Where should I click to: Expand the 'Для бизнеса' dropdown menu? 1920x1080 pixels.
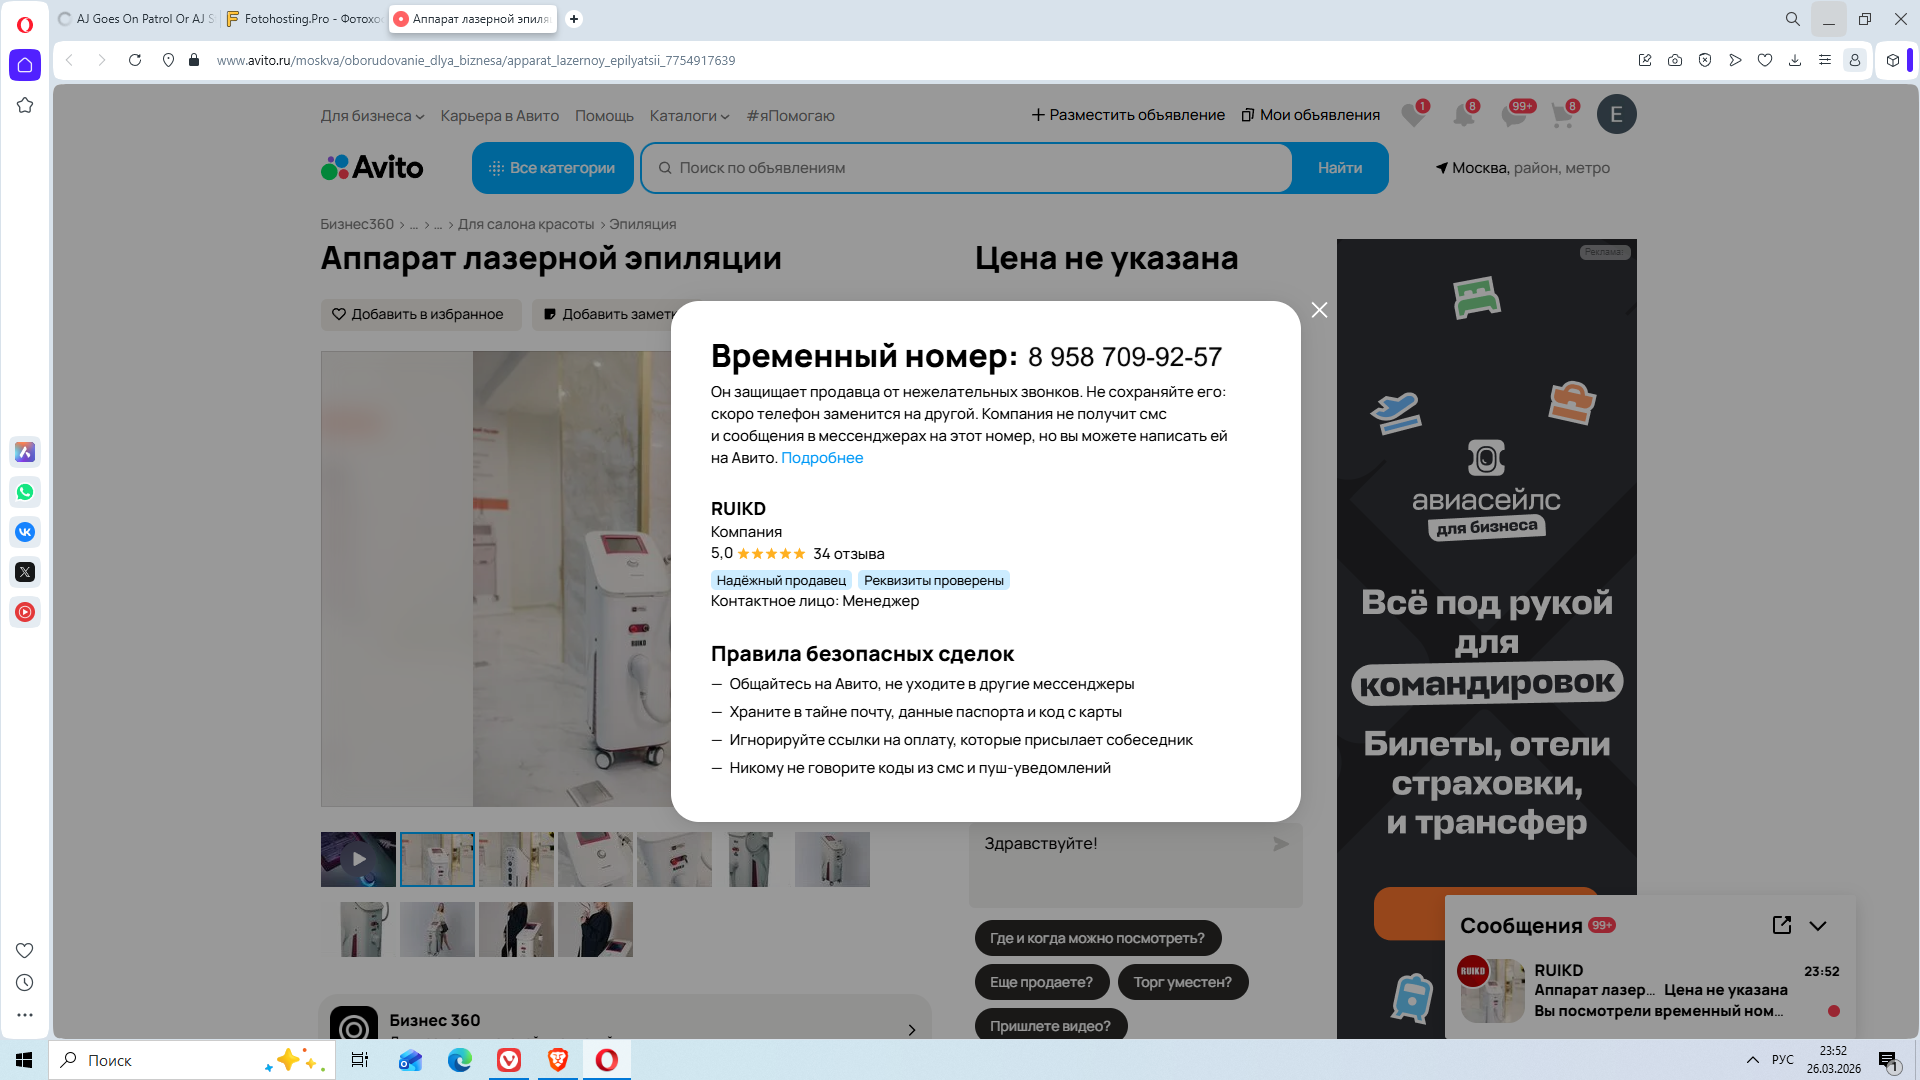pyautogui.click(x=372, y=116)
